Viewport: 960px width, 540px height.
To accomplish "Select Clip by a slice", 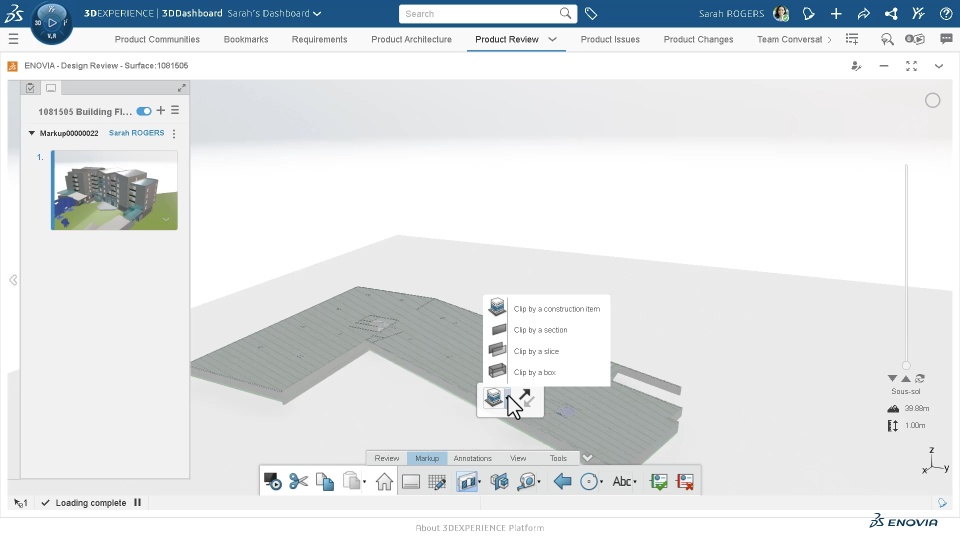I will (546, 351).
